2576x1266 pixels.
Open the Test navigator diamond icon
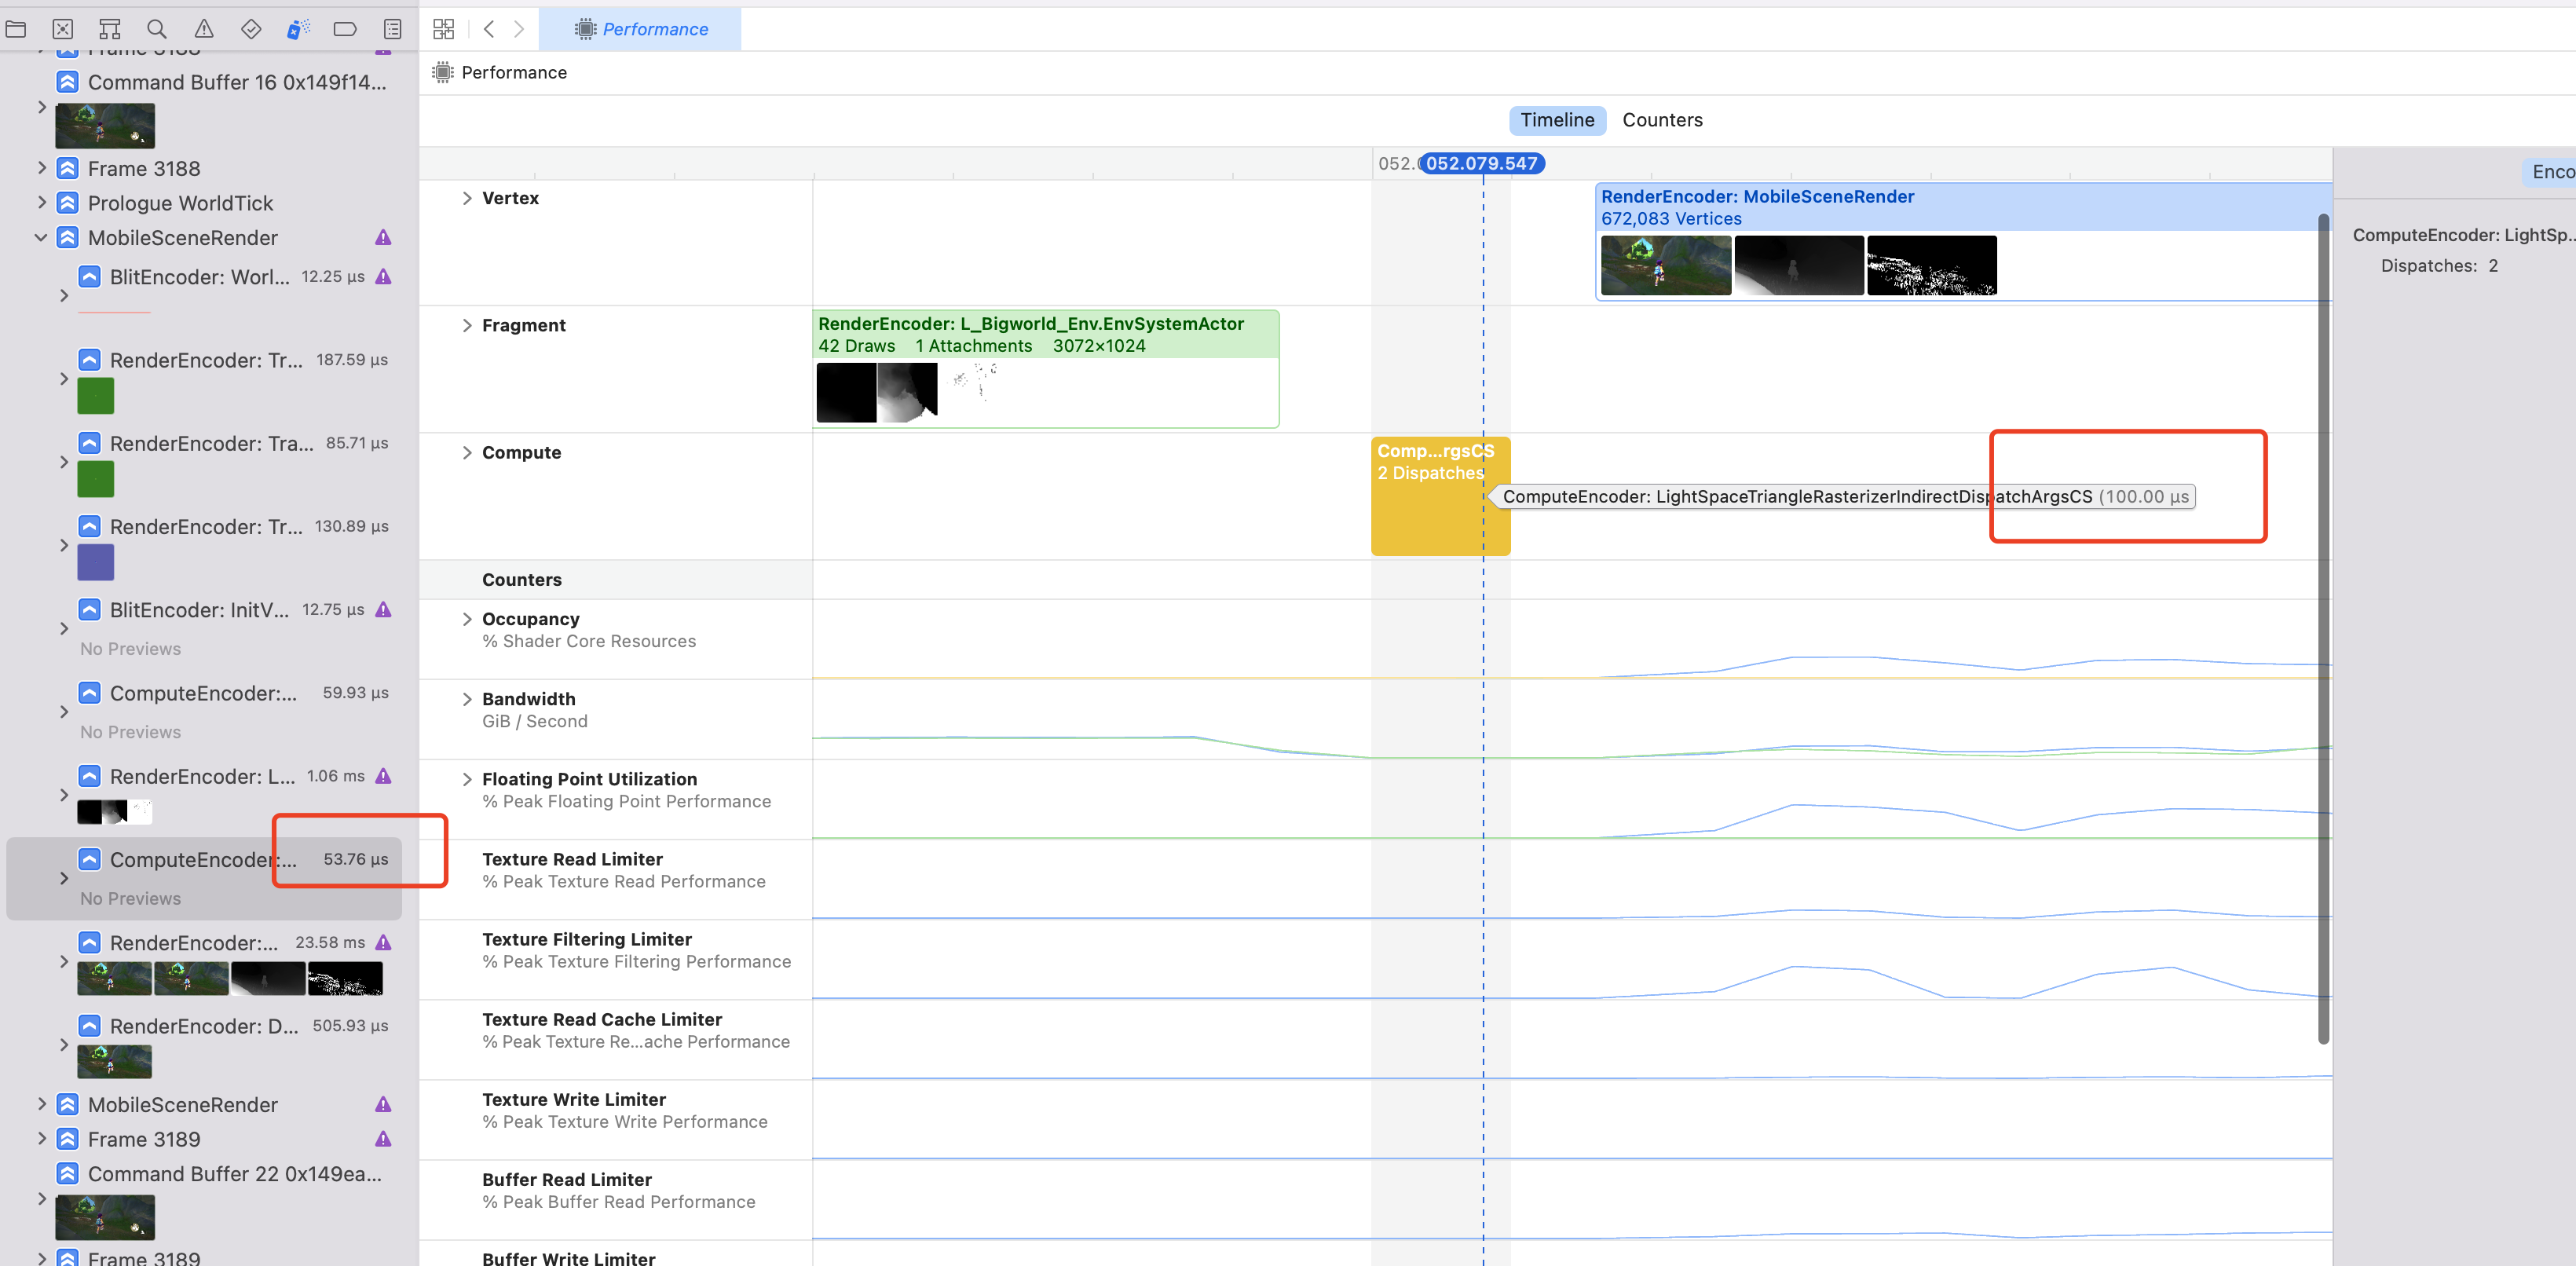251,29
